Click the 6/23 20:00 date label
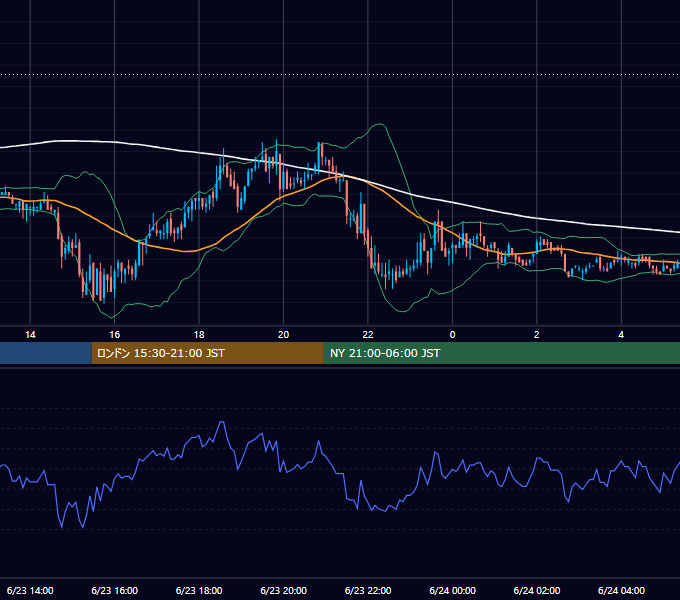680x600 pixels. point(284,590)
